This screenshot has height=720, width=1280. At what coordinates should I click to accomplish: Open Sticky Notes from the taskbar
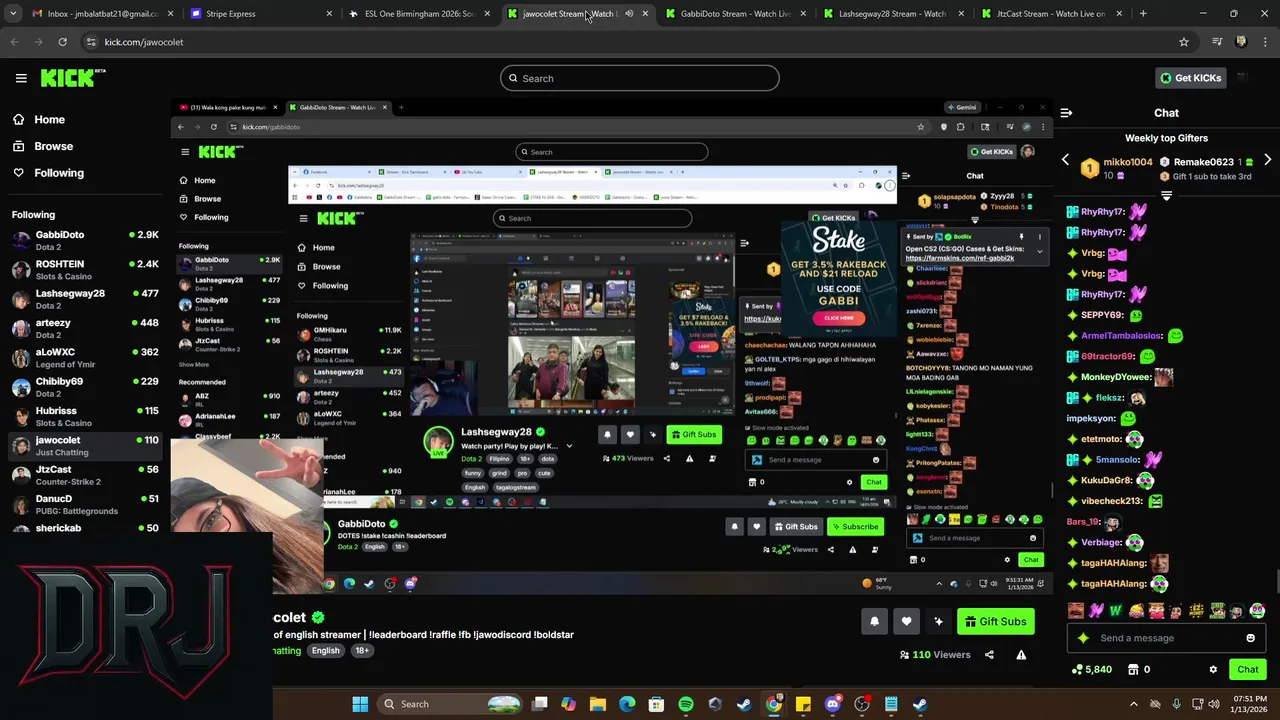(x=803, y=704)
